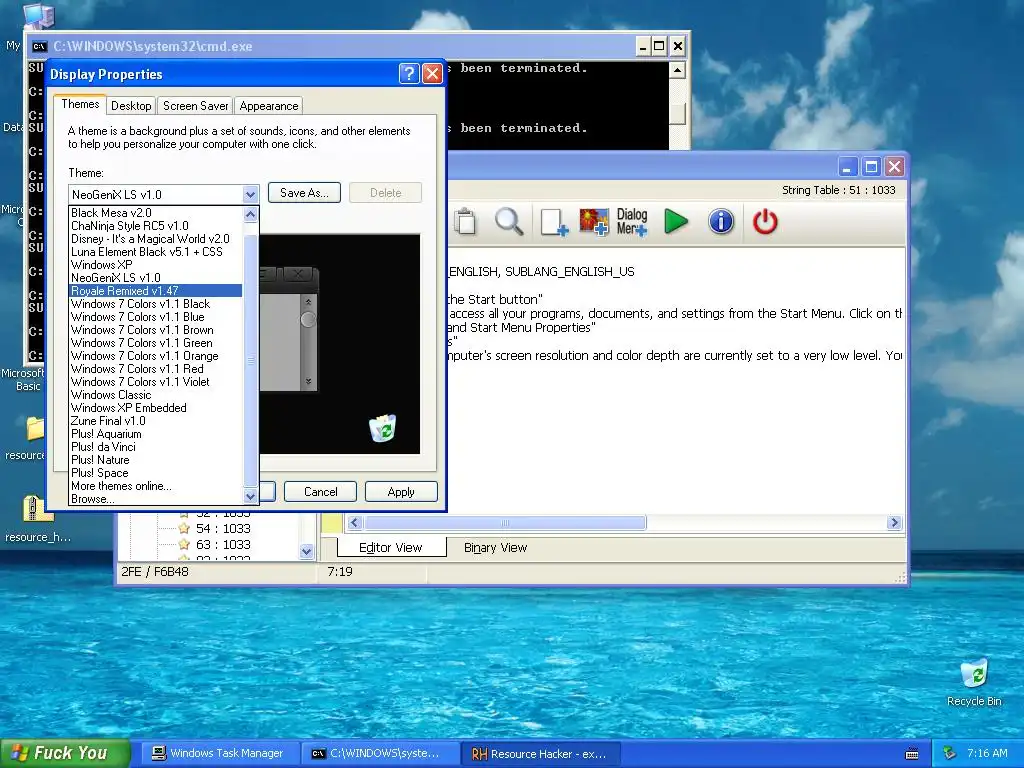Click the Apply button
The height and width of the screenshot is (768, 1024).
tap(401, 492)
